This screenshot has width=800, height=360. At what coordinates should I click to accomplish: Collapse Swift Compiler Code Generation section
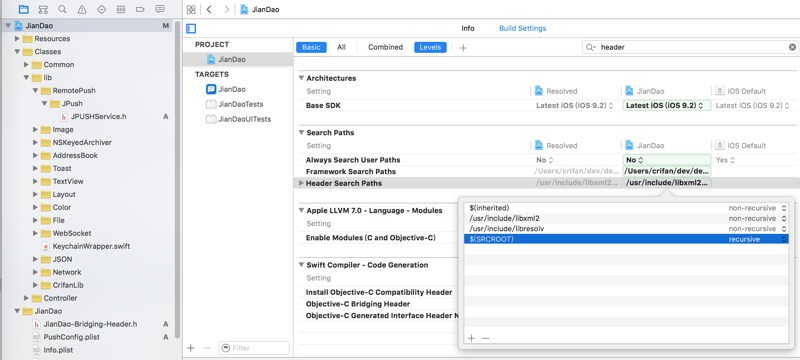pos(301,265)
